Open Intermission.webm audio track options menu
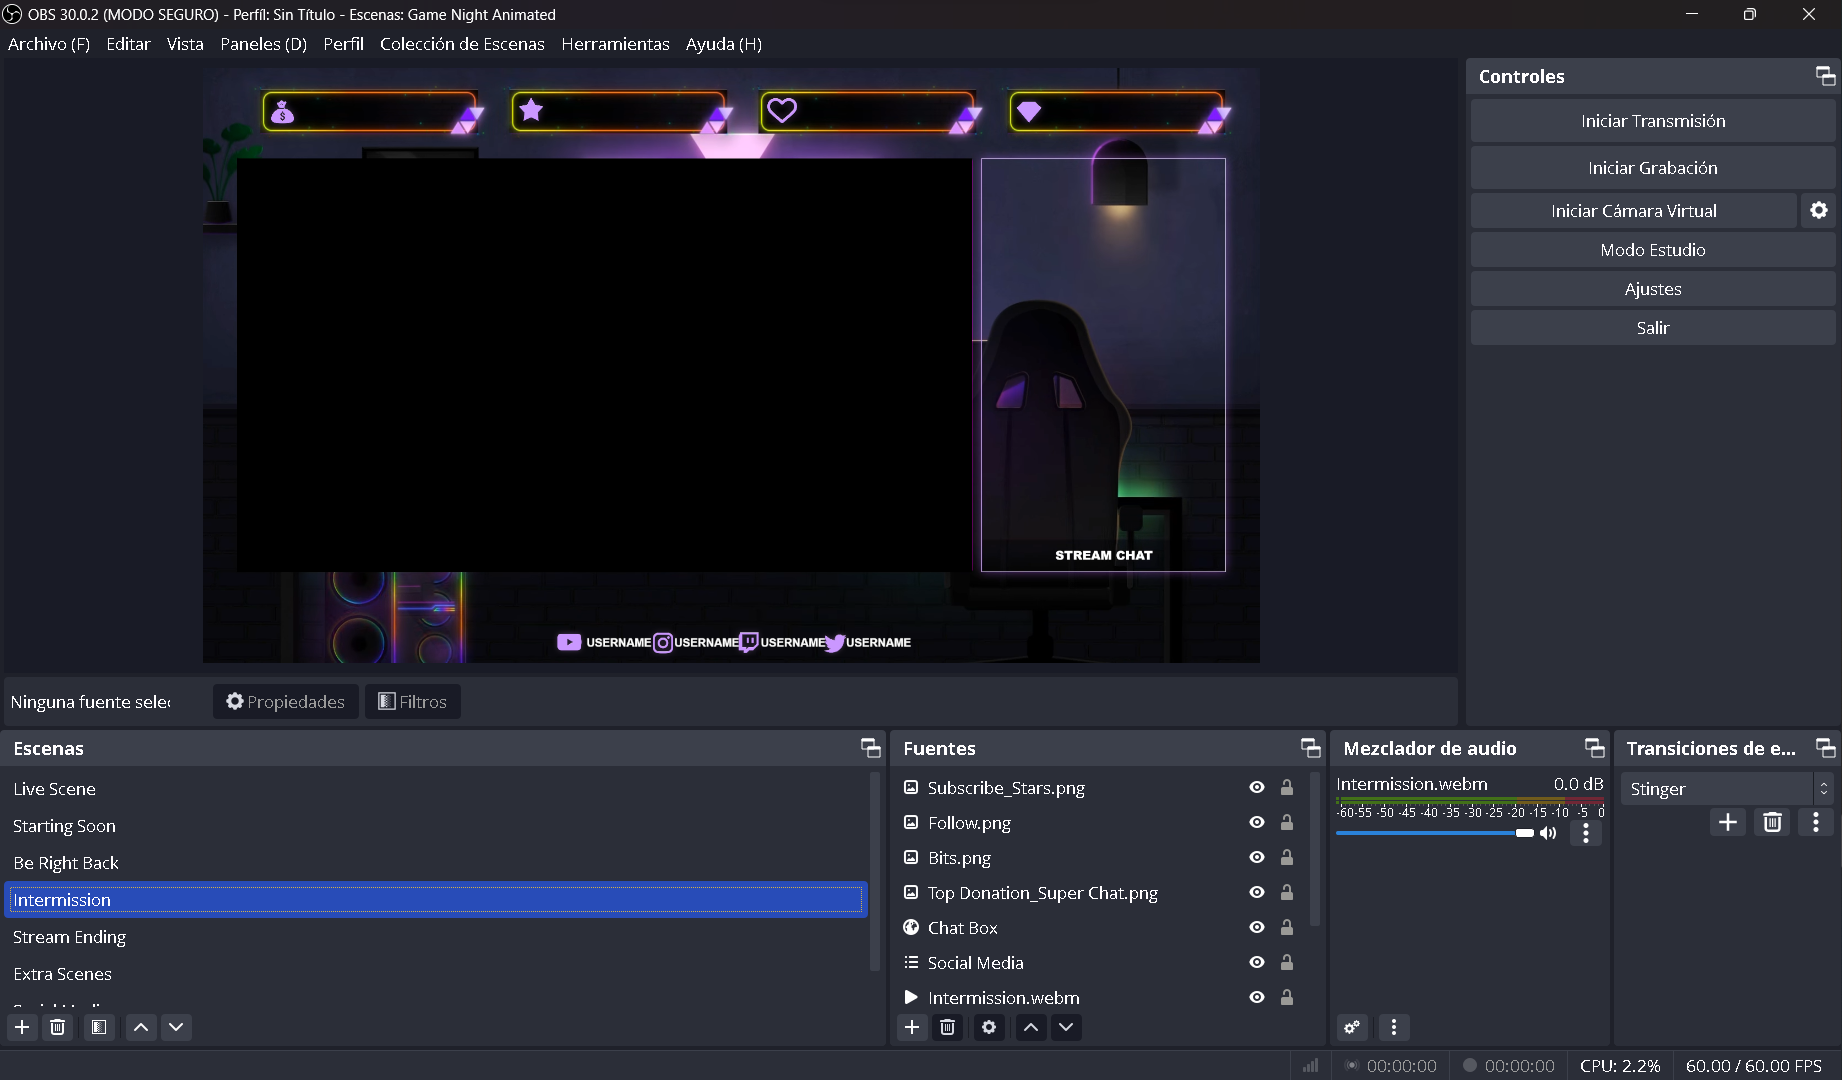Viewport: 1842px width, 1080px height. (x=1586, y=833)
